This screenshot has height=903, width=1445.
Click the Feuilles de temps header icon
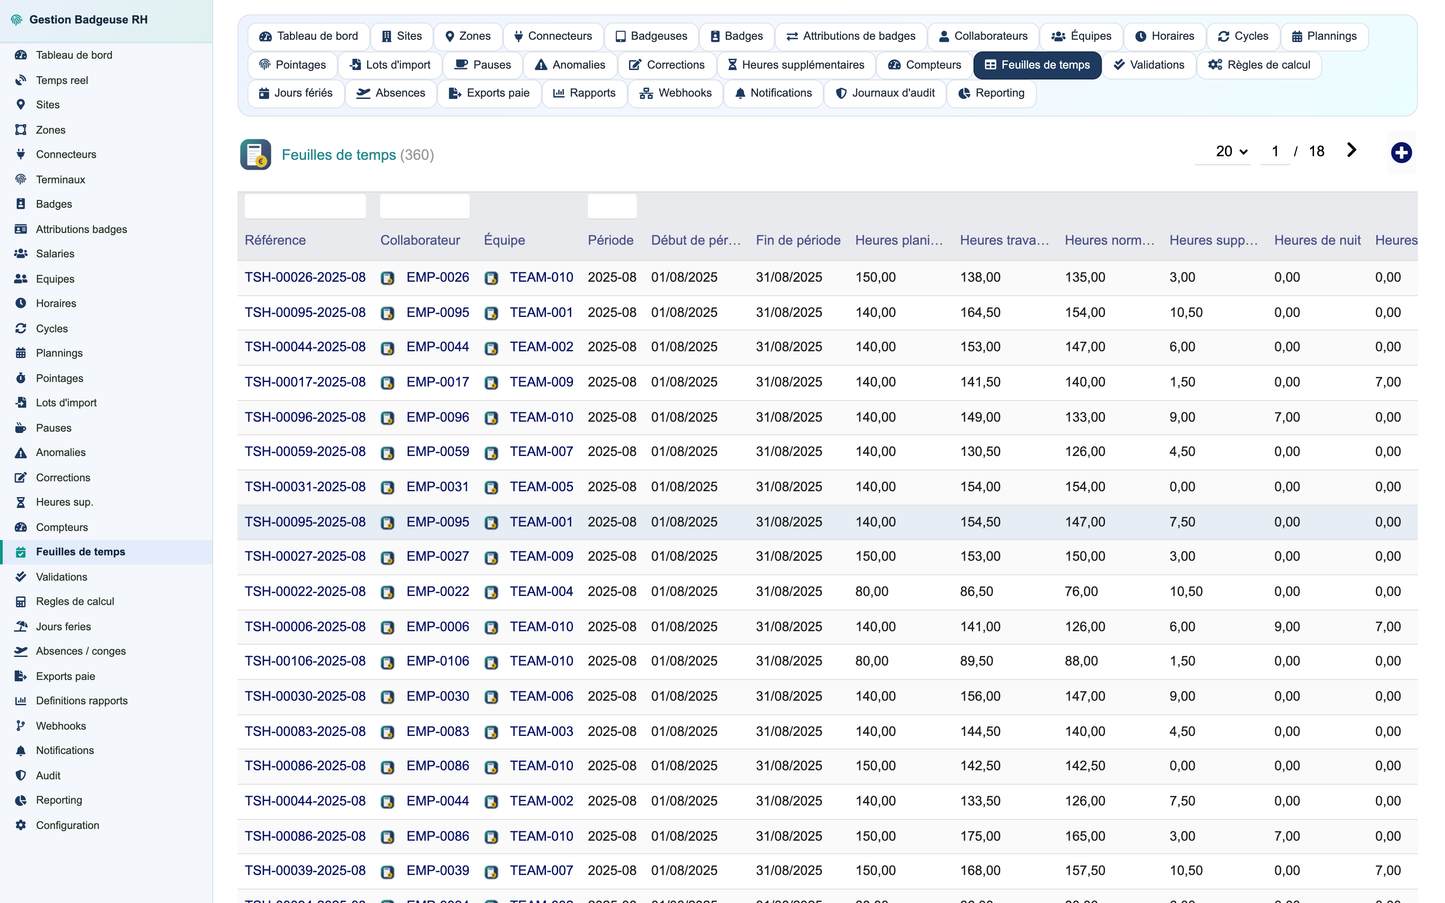click(x=256, y=154)
